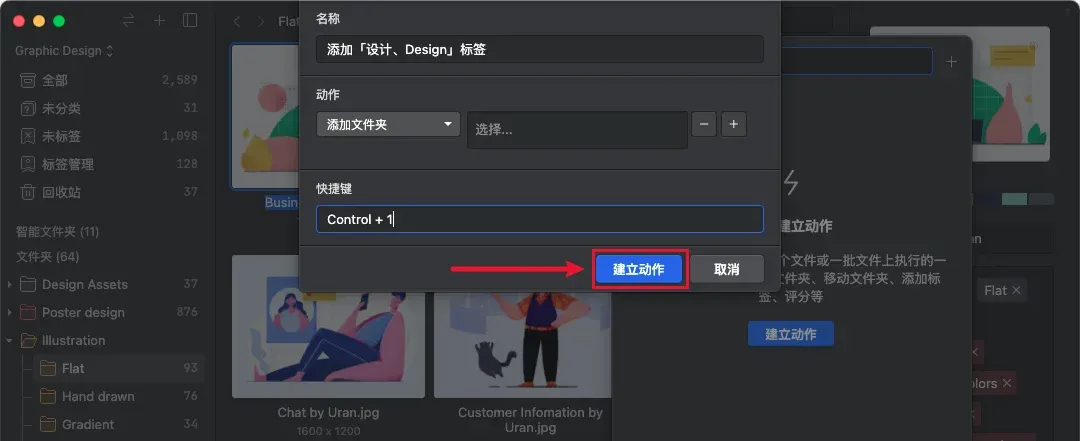Click the Design Assets folder icon
Screen dimensions: 1080x441
[28, 284]
